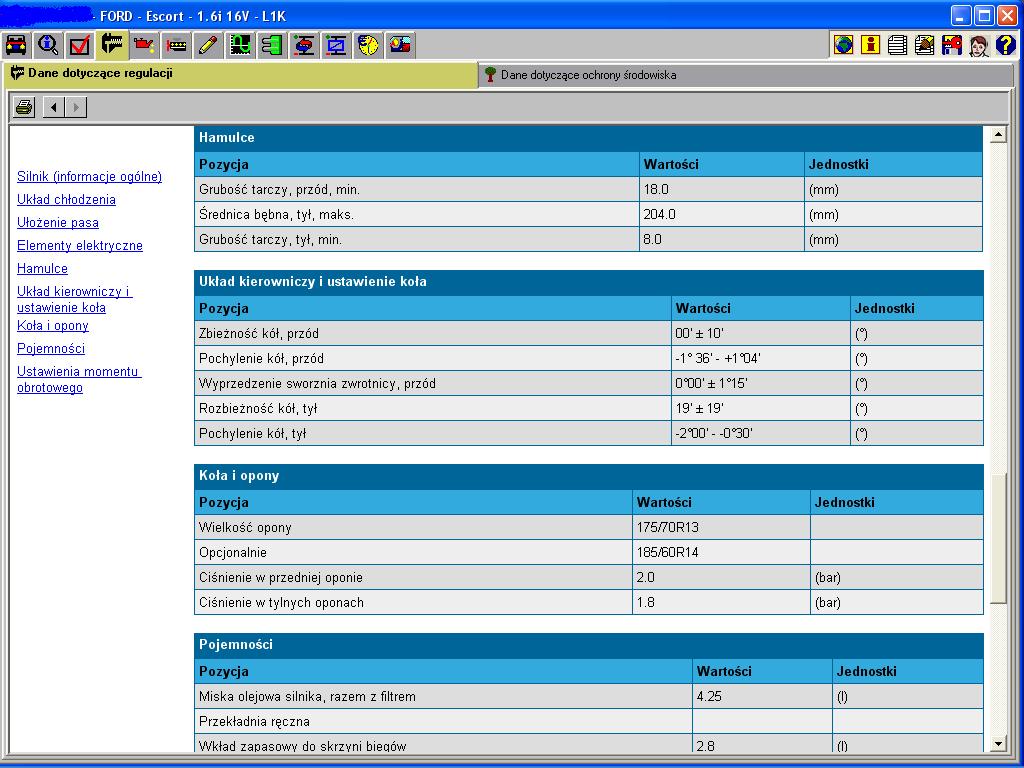The image size is (1024, 768).
Task: Click the red car vehicle selection icon
Action: click(16, 45)
